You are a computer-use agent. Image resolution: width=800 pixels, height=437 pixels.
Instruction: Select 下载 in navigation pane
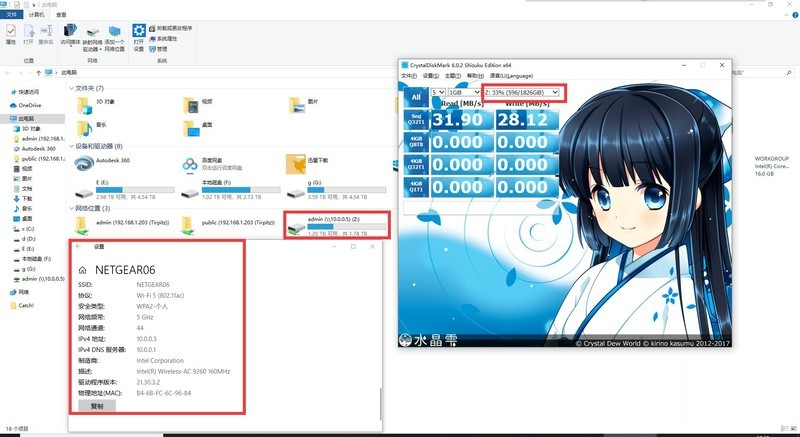[x=27, y=198]
